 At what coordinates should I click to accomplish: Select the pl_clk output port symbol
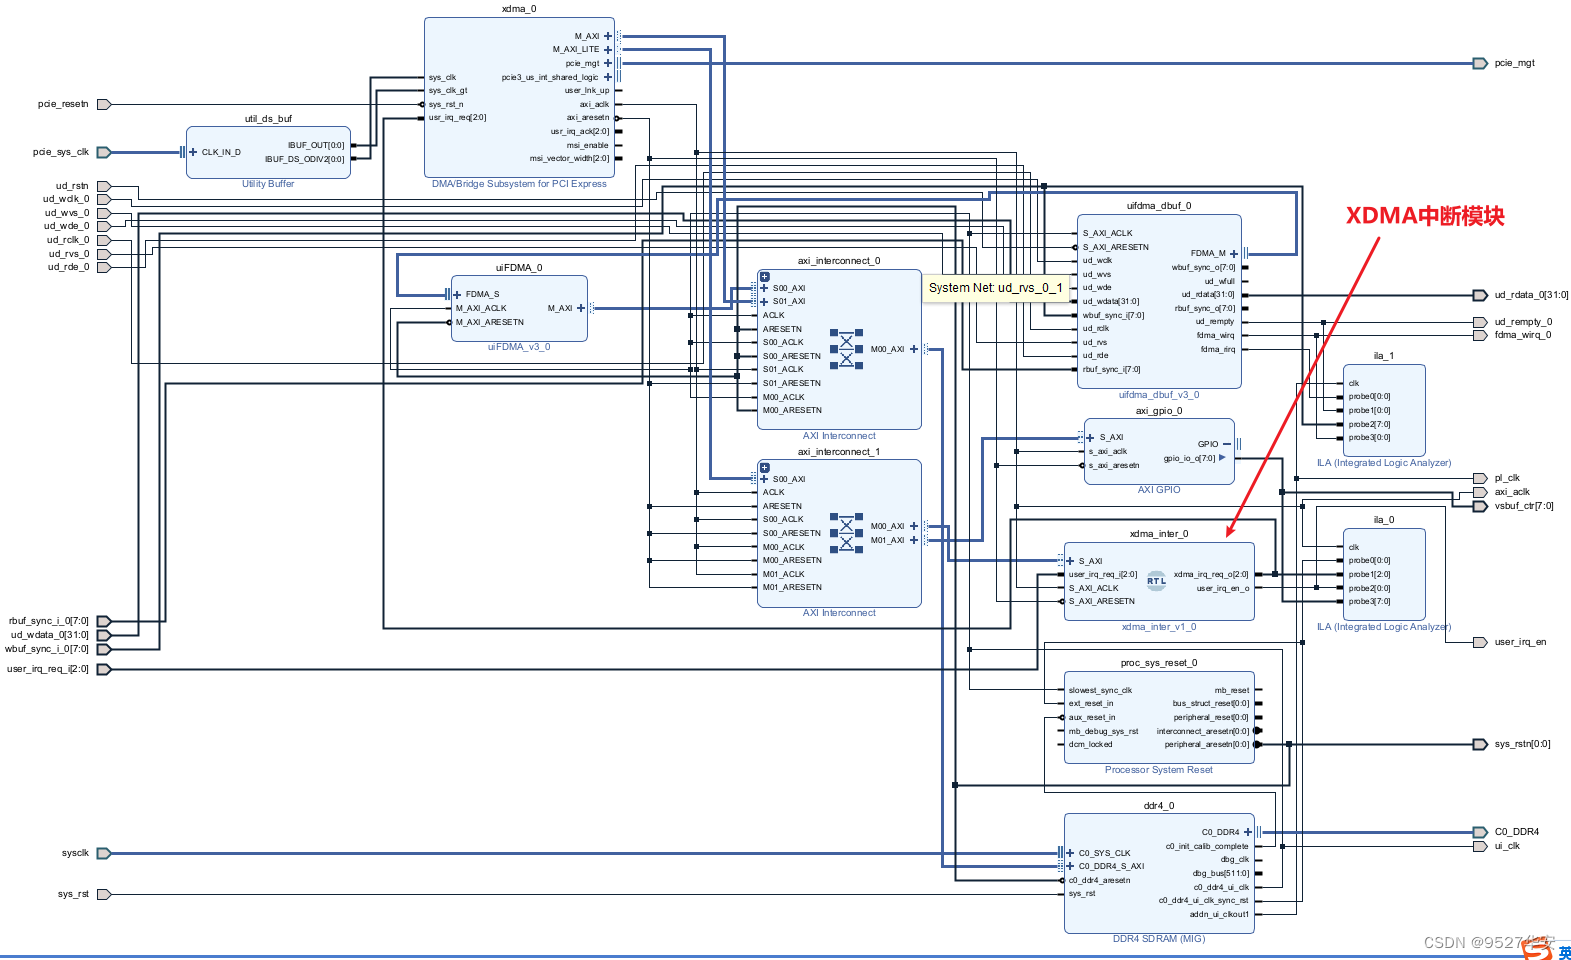[1480, 478]
